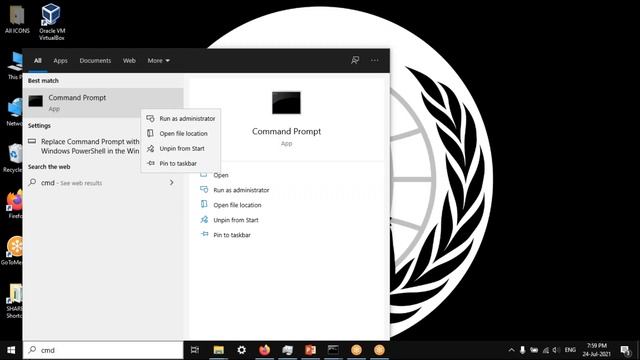Click the battery tray icon
640x360 pixels.
click(x=534, y=350)
